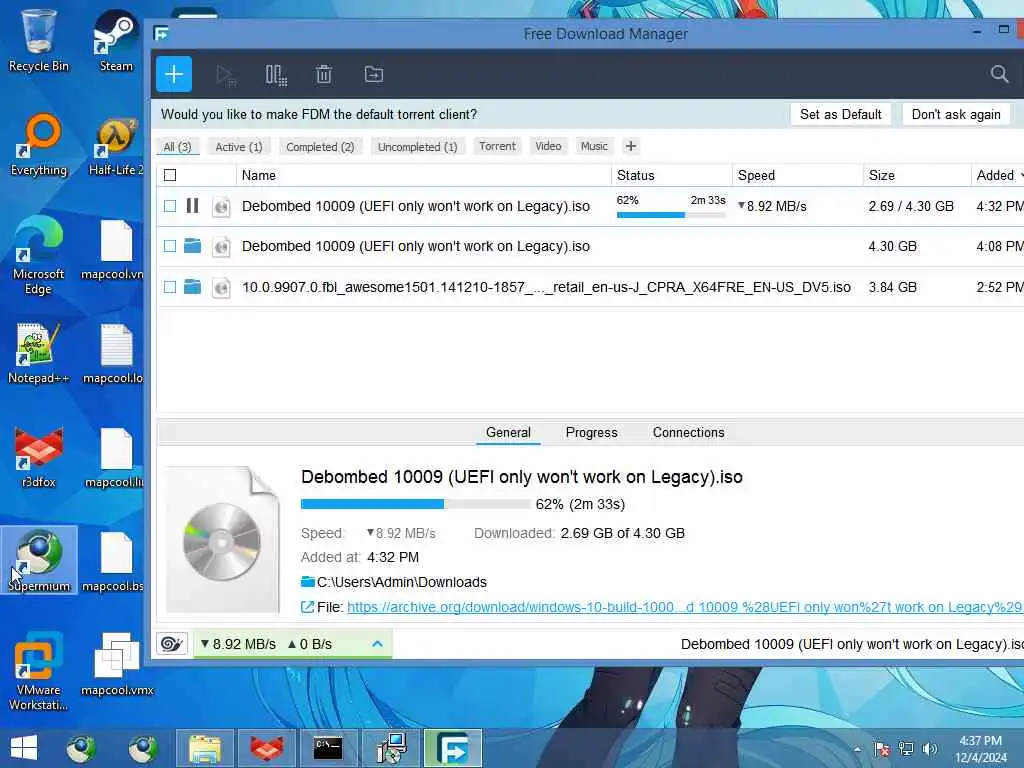Click the 8.92 MB/s download speed in status bar
This screenshot has width=1024, height=768.
[x=238, y=644]
